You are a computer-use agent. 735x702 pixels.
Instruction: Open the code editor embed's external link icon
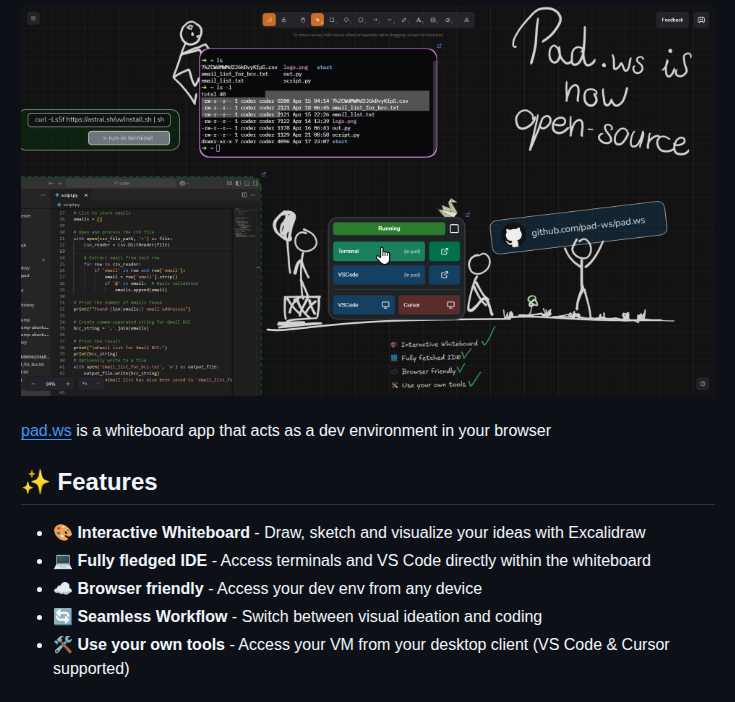pyautogui.click(x=263, y=174)
